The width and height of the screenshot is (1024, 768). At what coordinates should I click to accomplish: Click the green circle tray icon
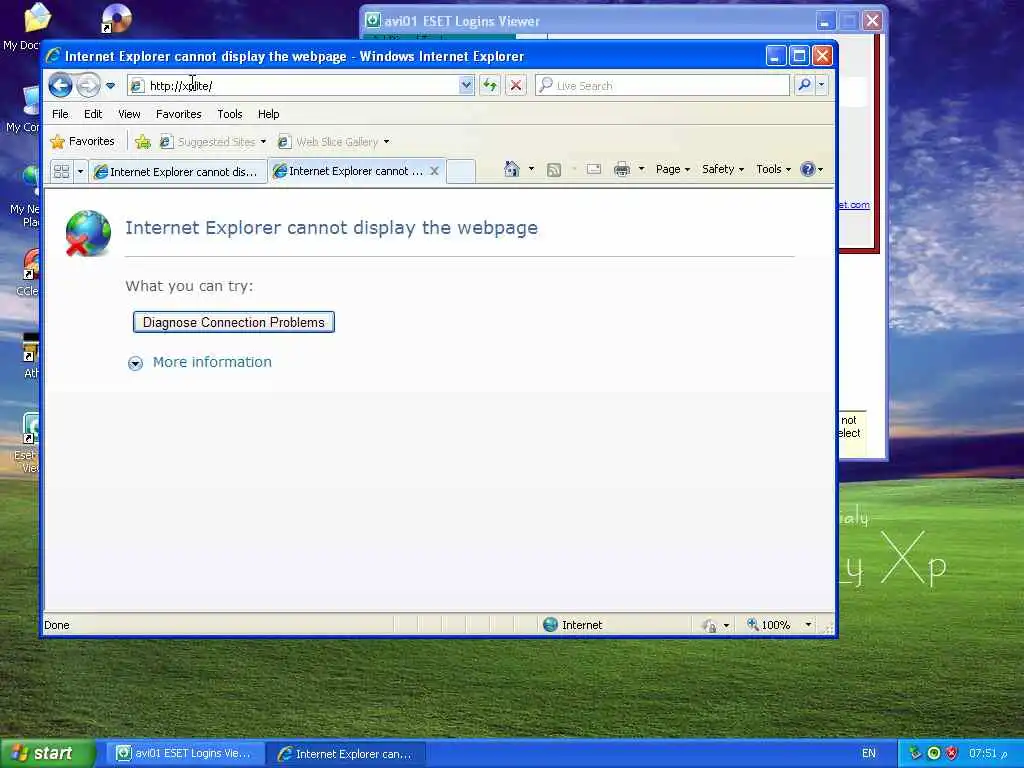934,753
